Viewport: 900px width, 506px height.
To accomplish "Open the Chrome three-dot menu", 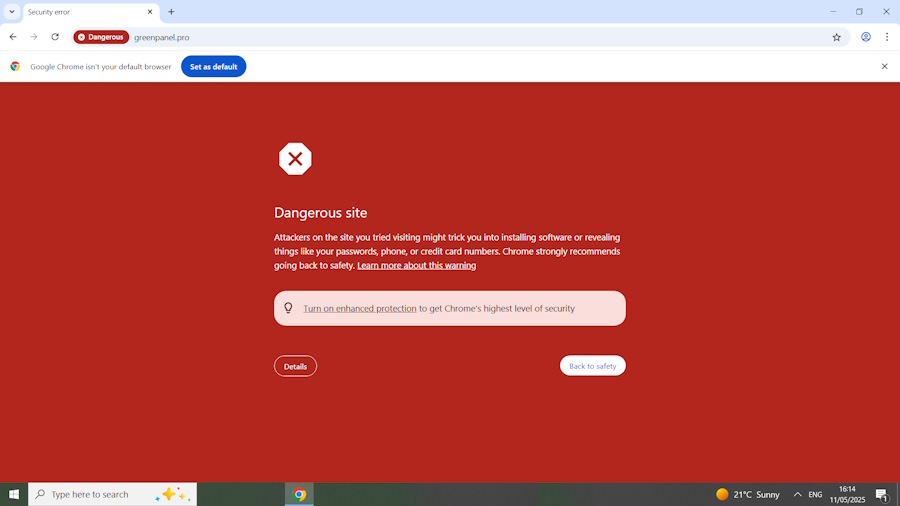I will [x=886, y=37].
